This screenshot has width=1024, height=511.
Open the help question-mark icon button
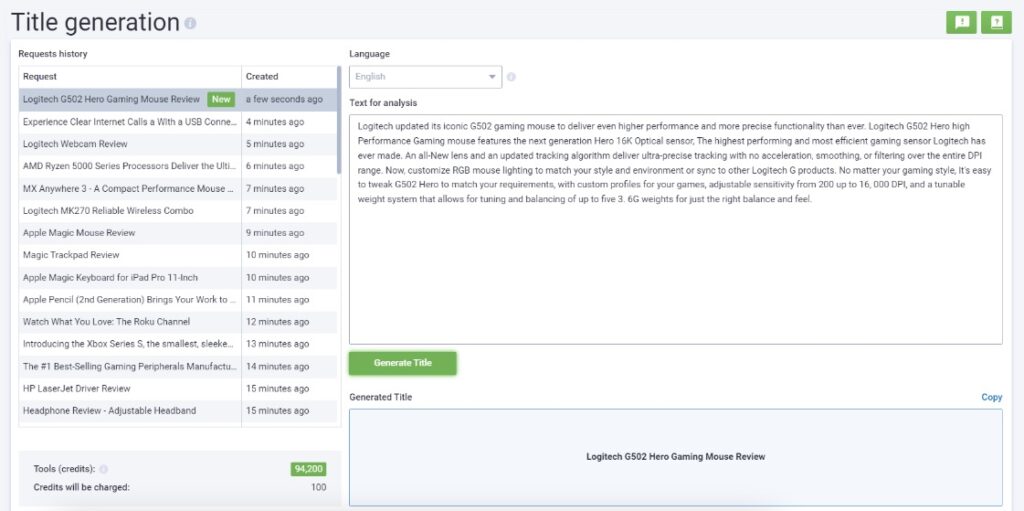tap(996, 22)
